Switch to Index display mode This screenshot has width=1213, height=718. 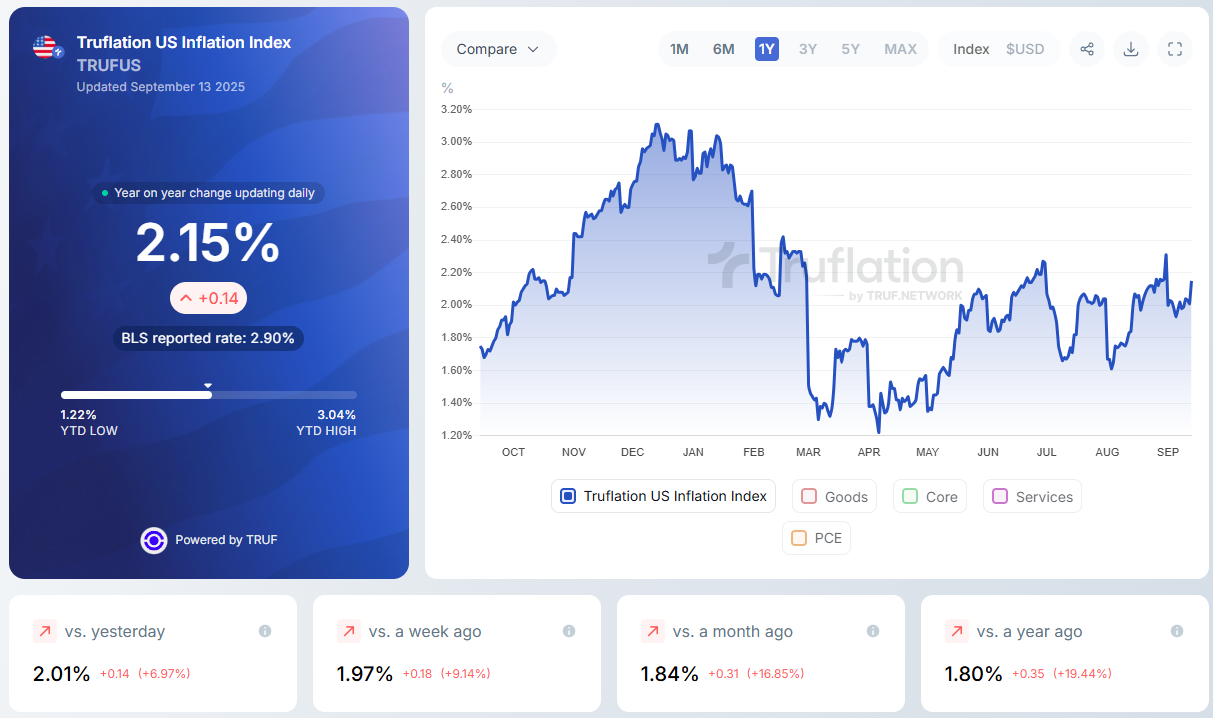[x=971, y=49]
